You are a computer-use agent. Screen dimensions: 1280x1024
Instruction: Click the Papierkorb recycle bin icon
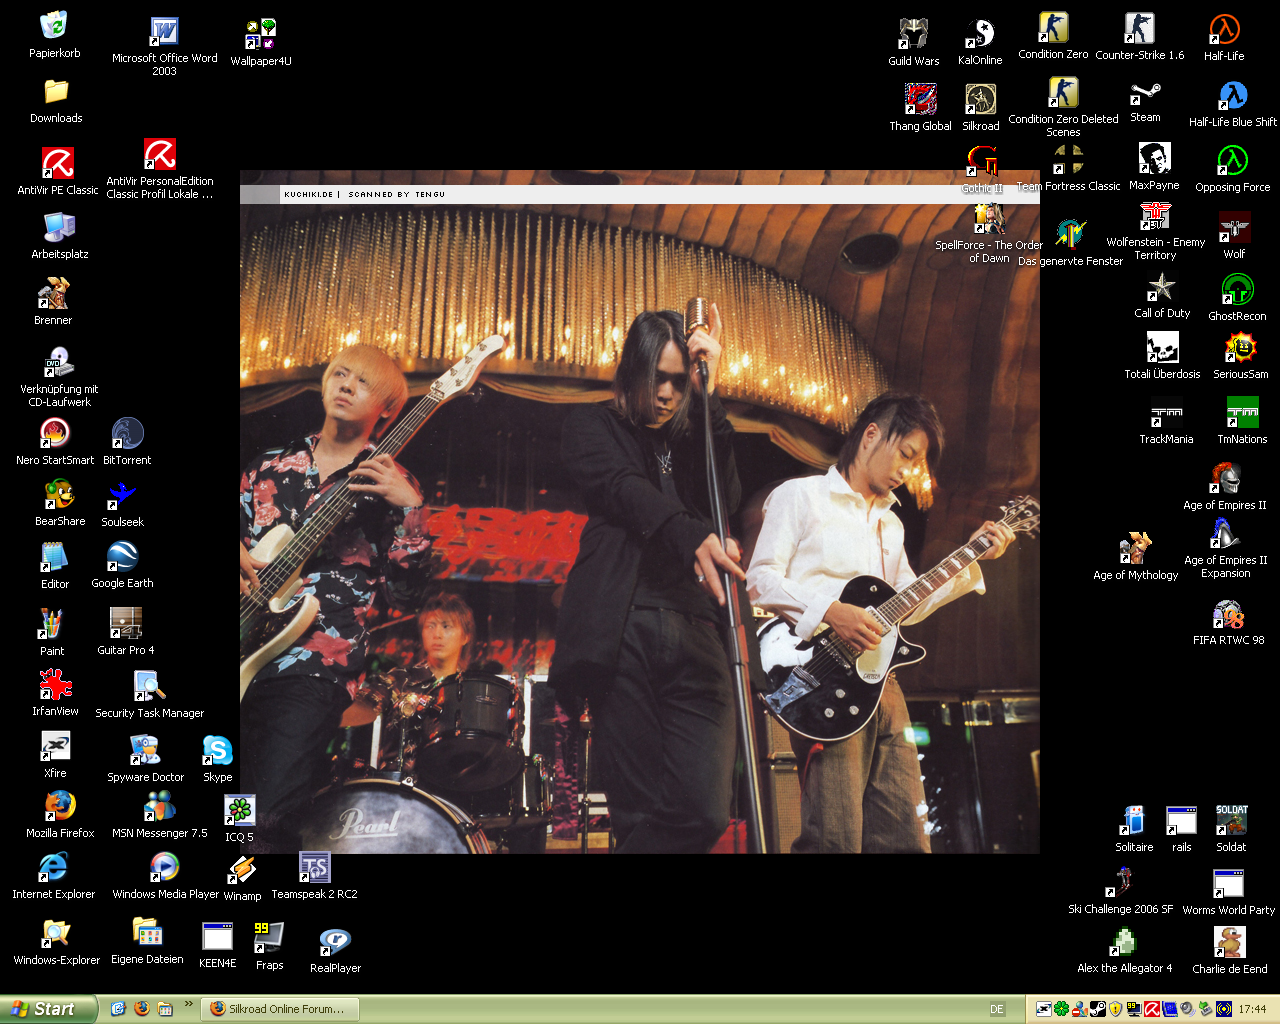[x=54, y=27]
